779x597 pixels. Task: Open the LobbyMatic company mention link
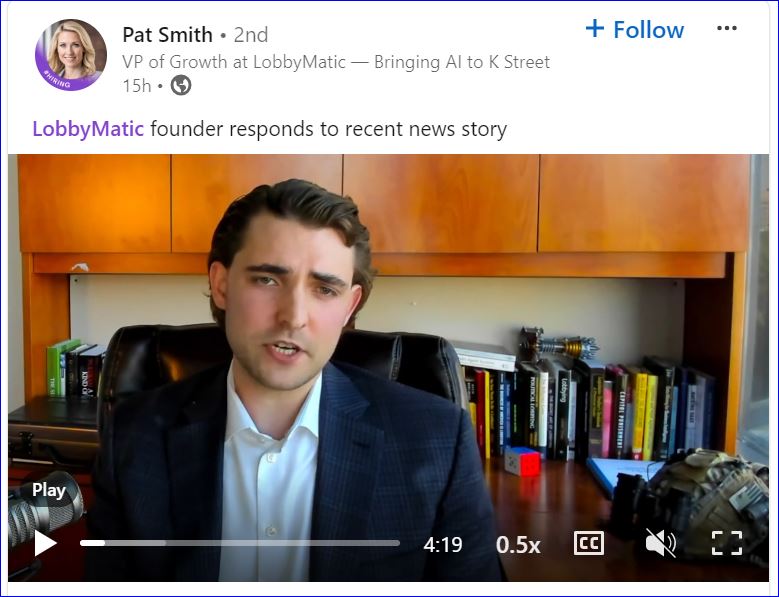pyautogui.click(x=88, y=129)
